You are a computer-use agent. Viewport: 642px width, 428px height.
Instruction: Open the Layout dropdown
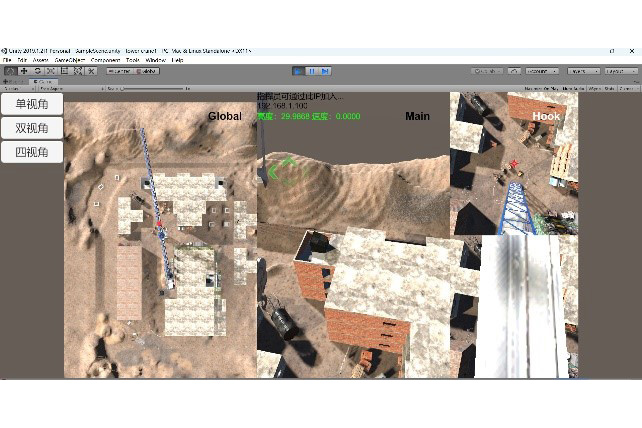click(619, 71)
